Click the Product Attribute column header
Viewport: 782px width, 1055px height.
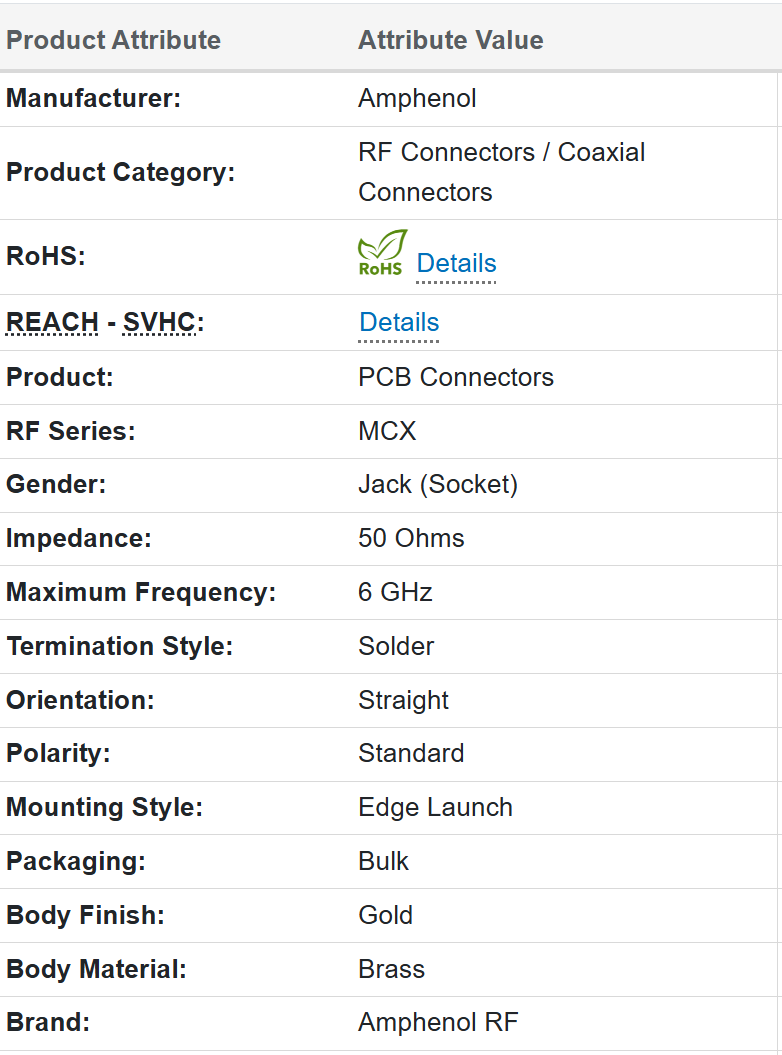[113, 40]
